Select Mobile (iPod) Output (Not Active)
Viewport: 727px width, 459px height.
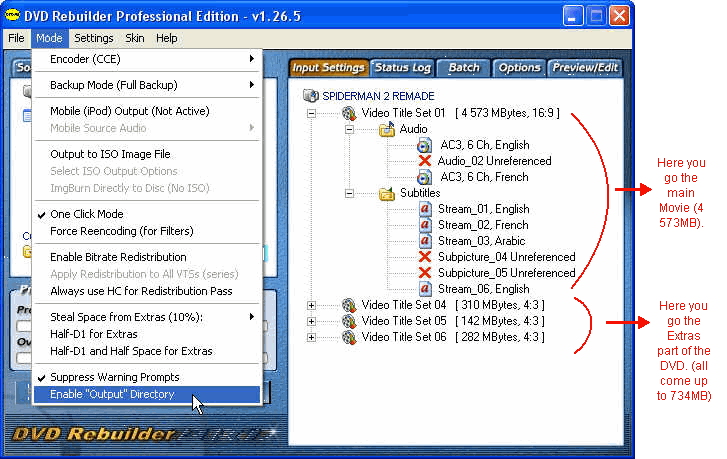pos(147,111)
